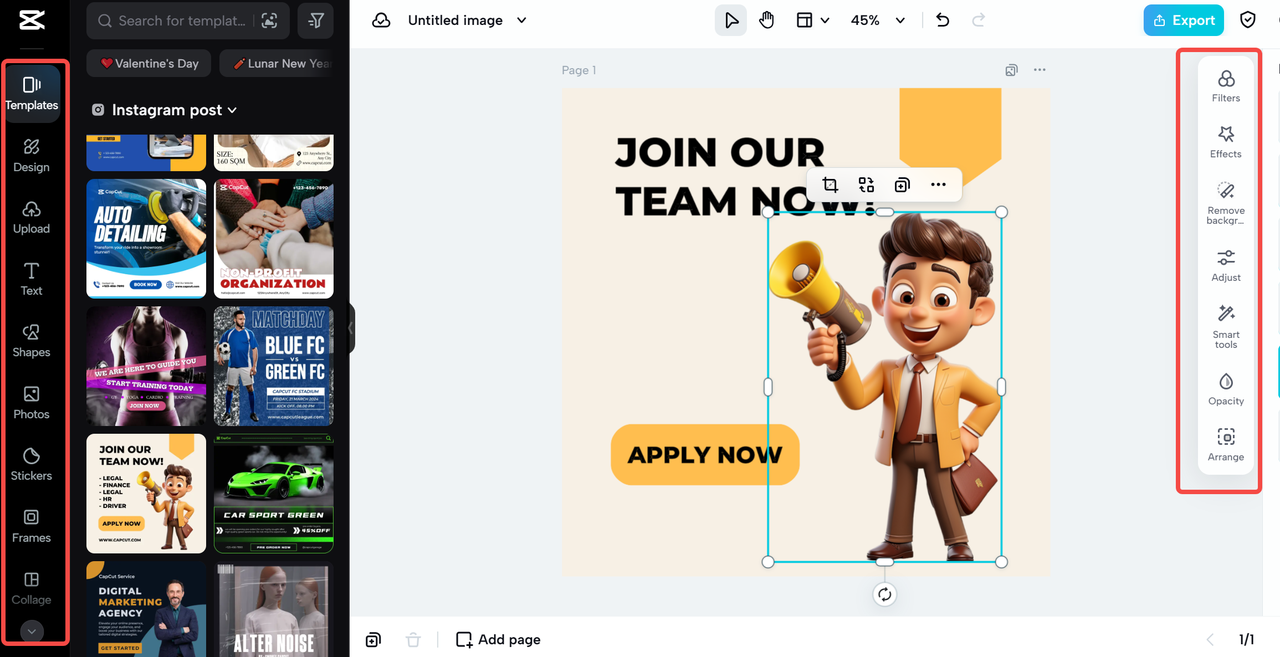Screen dimensions: 1280x657
Task: Choose the Non-Profit Organization template
Action: (274, 238)
